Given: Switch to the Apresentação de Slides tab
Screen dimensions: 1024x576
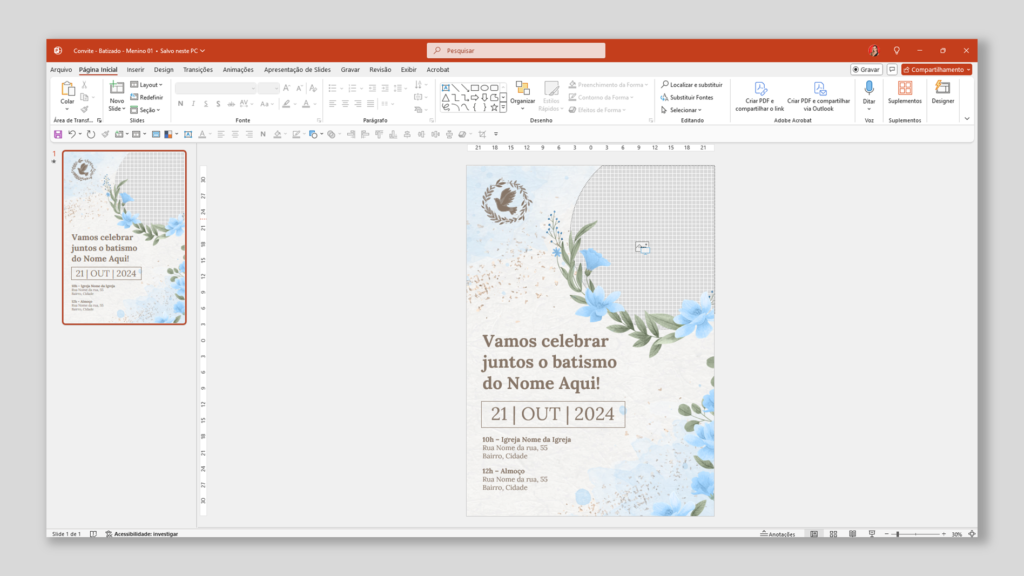Looking at the screenshot, I should coord(297,69).
